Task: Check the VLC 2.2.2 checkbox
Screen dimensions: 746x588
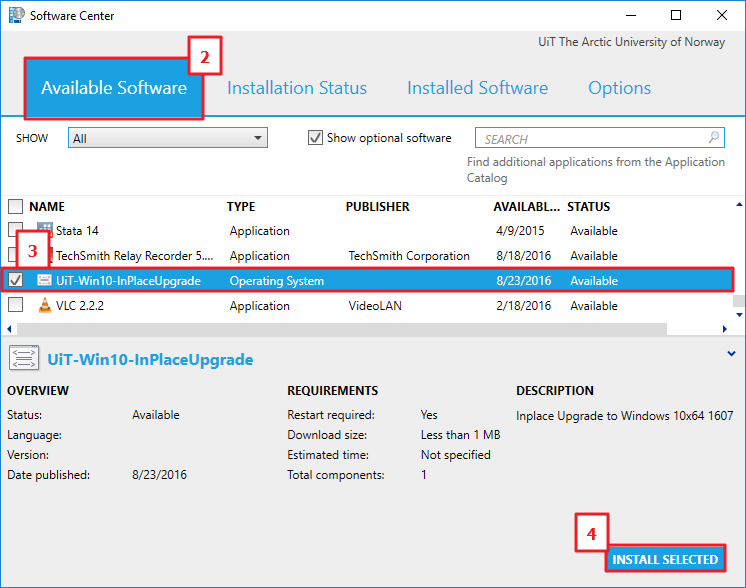Action: [15, 306]
